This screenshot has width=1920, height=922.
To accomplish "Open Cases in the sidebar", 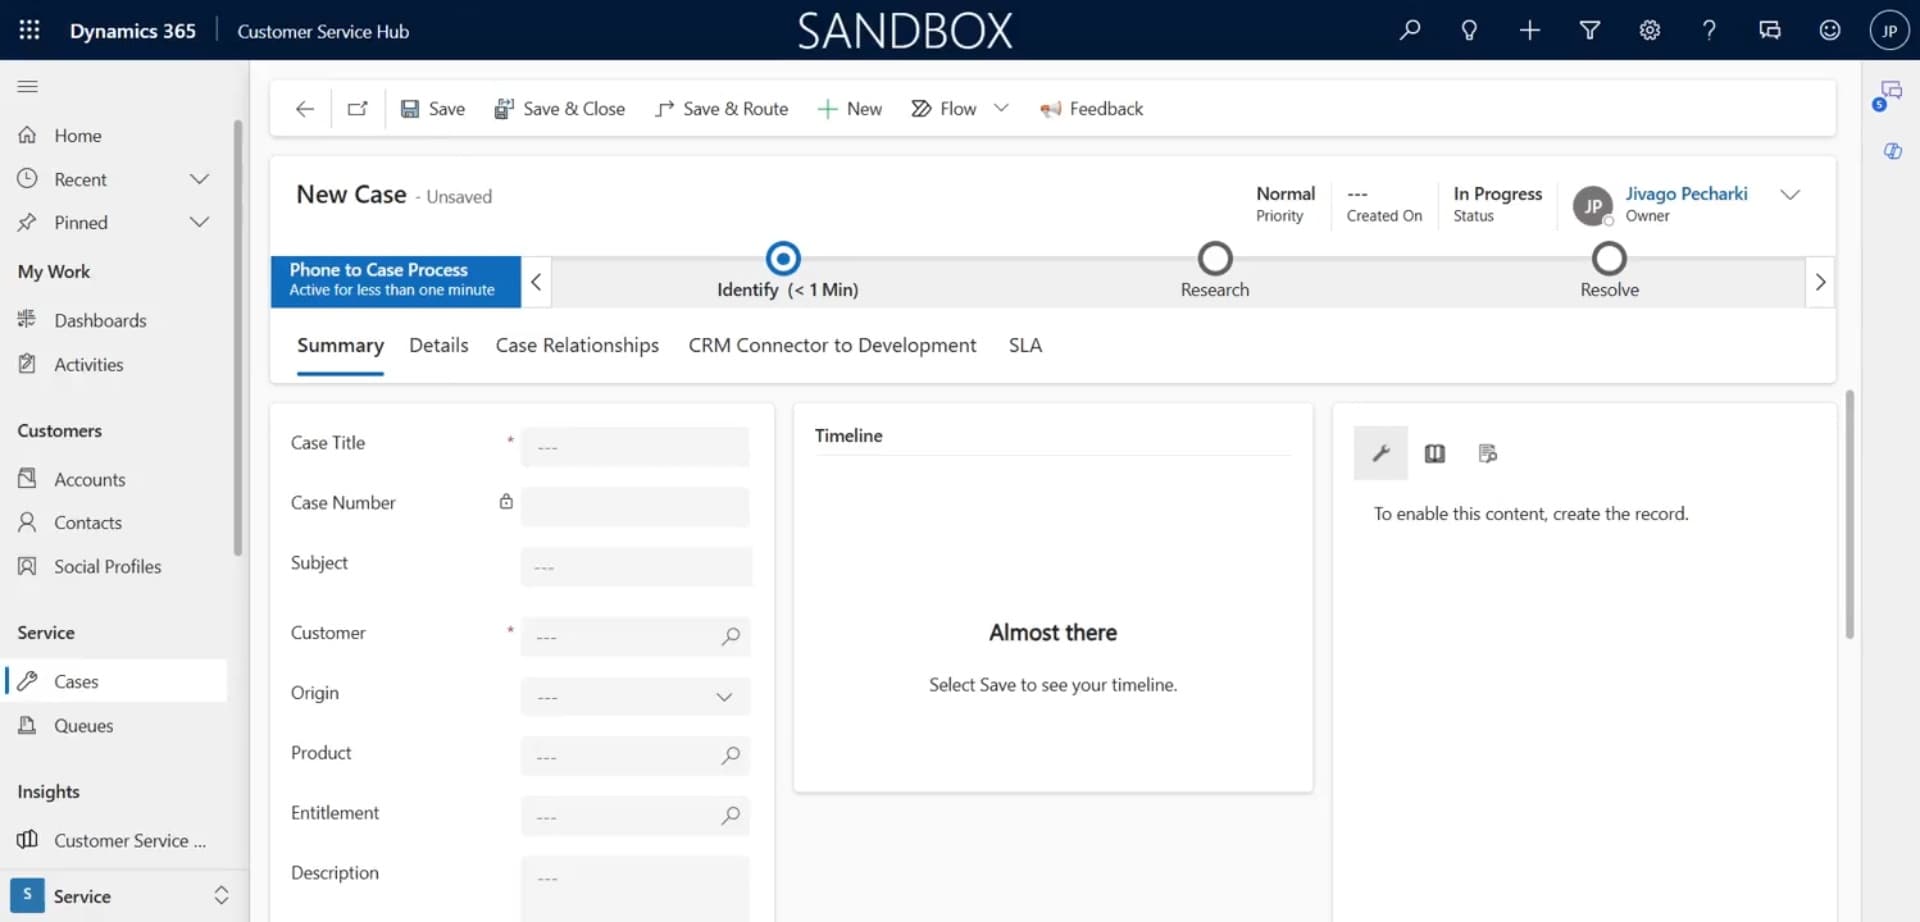I will click(x=115, y=681).
